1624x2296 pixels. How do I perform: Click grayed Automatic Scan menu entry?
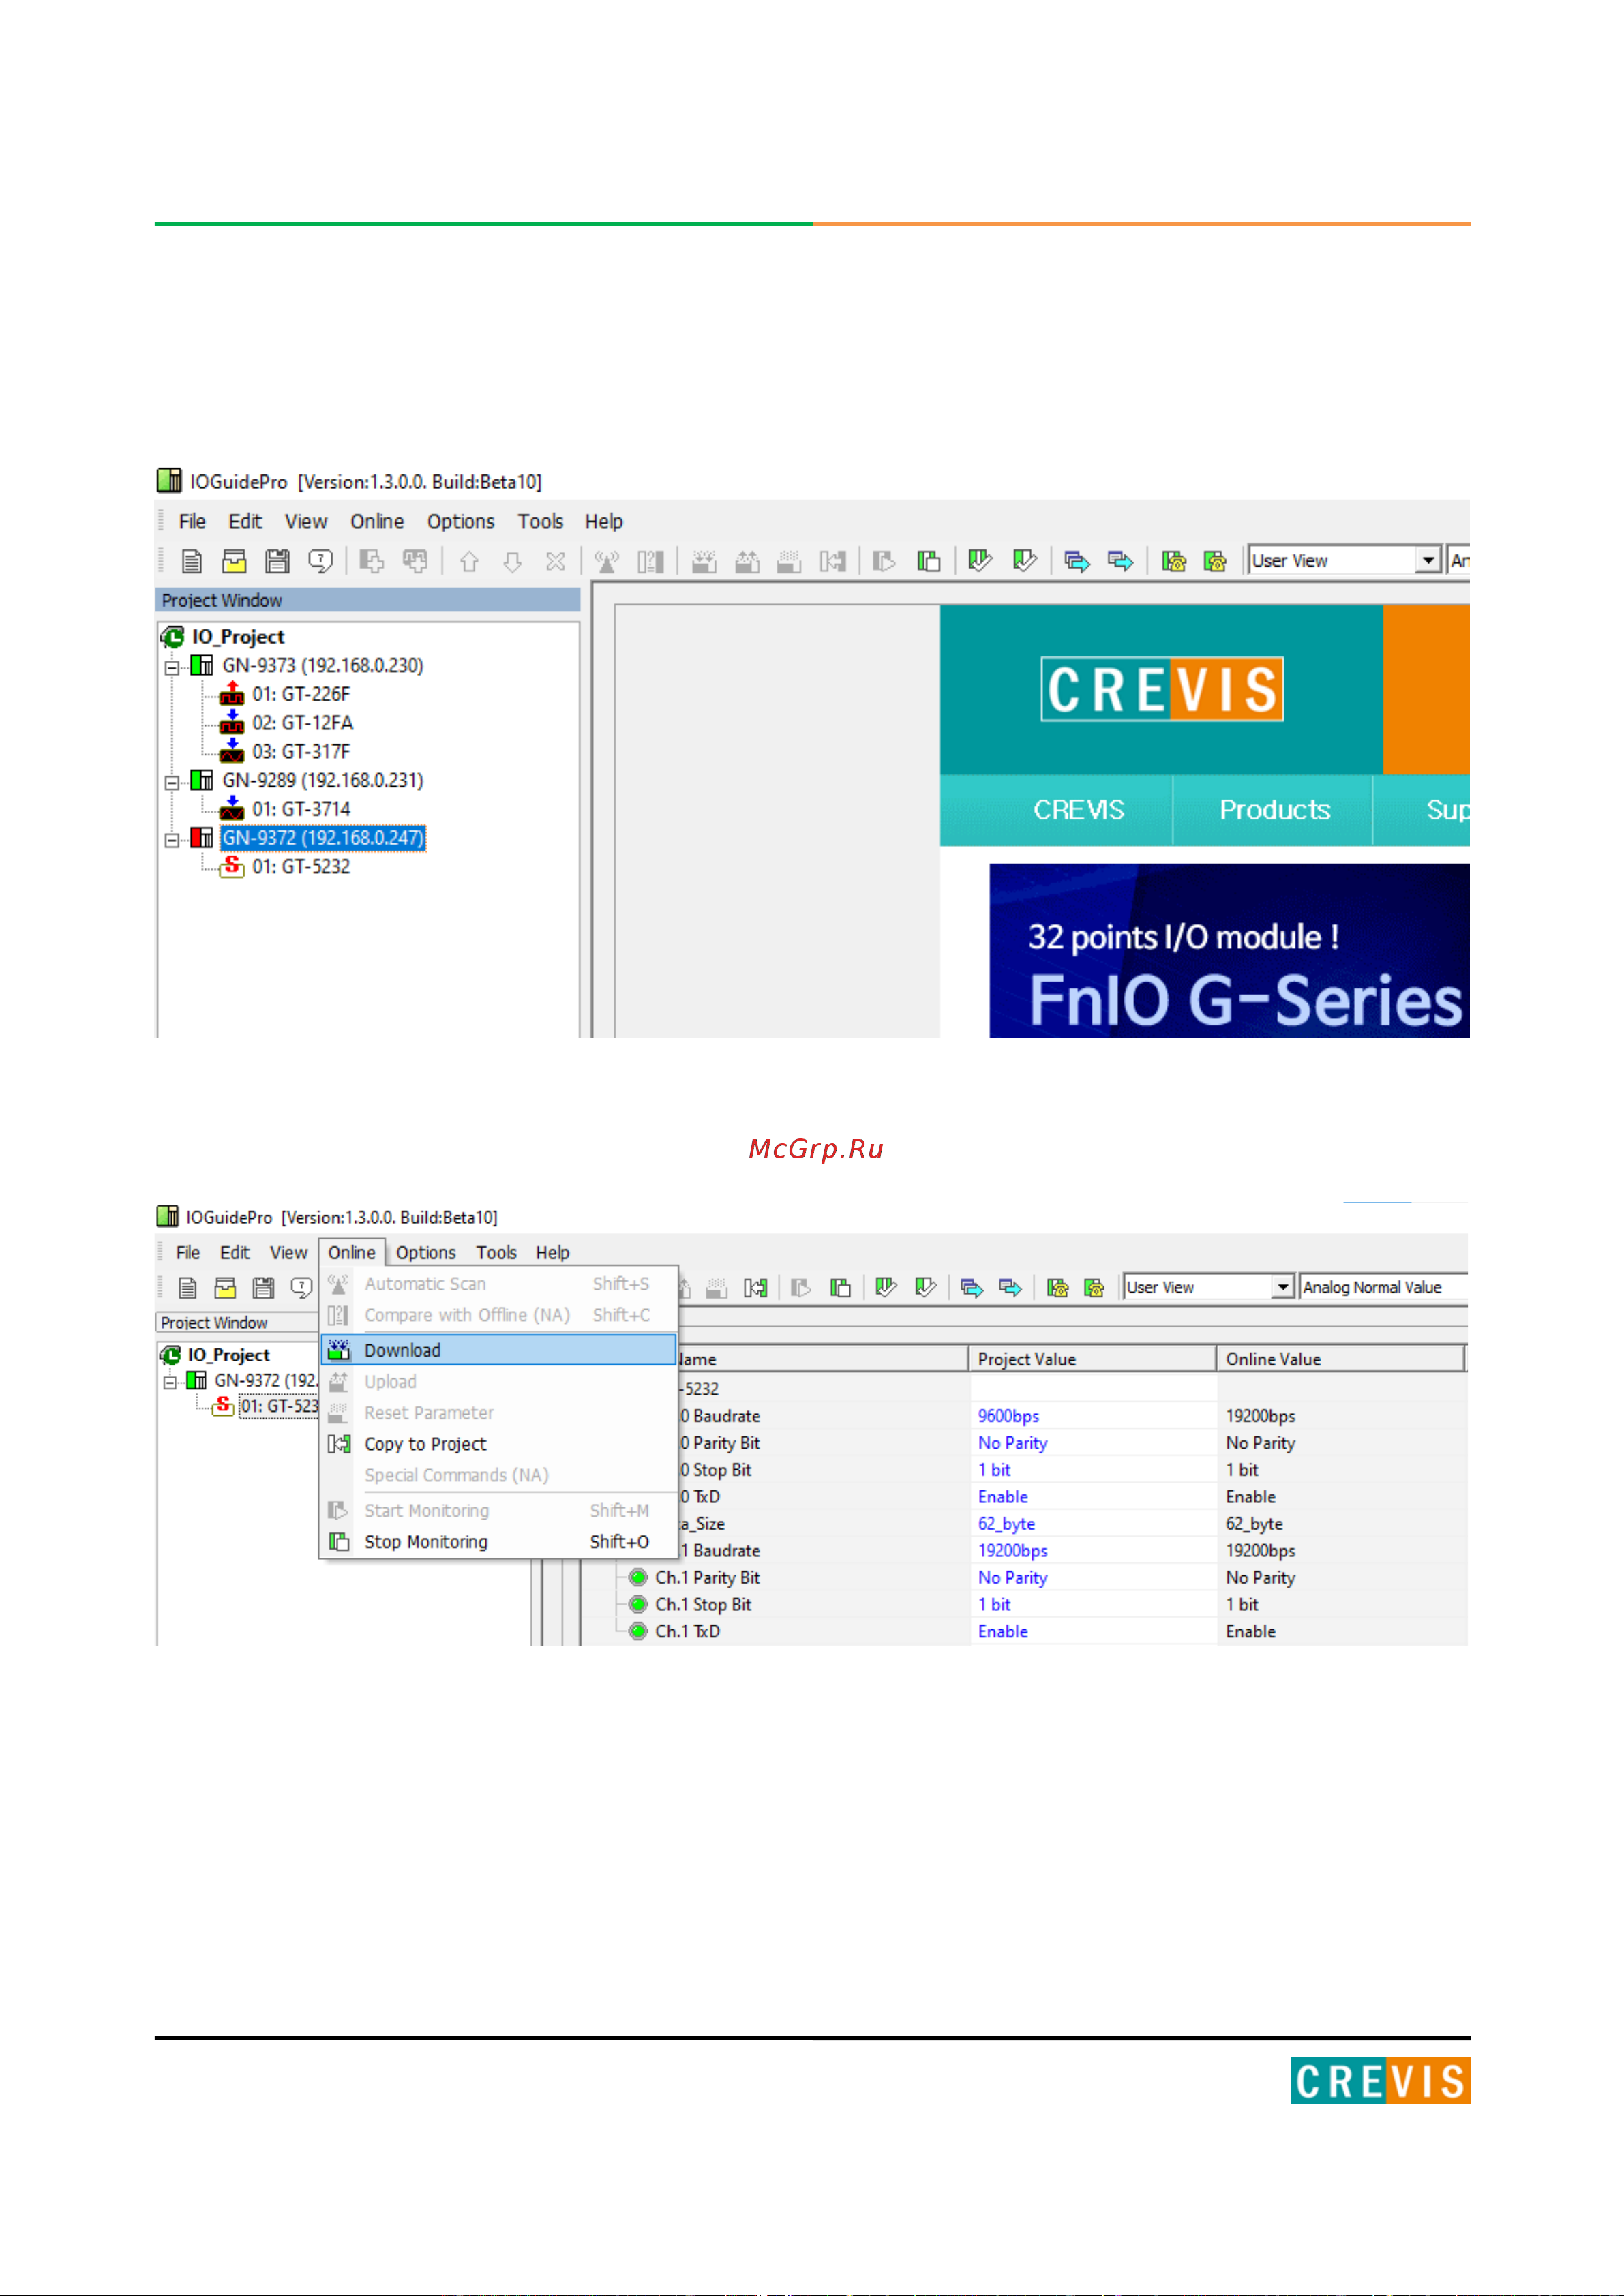click(499, 1284)
